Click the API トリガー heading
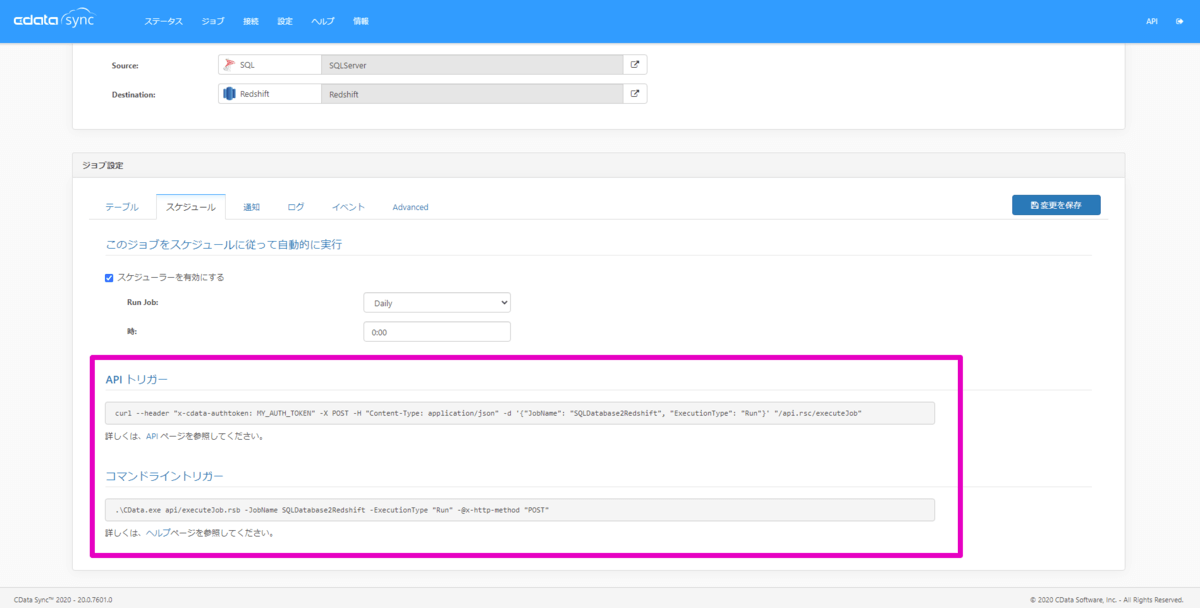This screenshot has width=1200, height=608. (137, 380)
